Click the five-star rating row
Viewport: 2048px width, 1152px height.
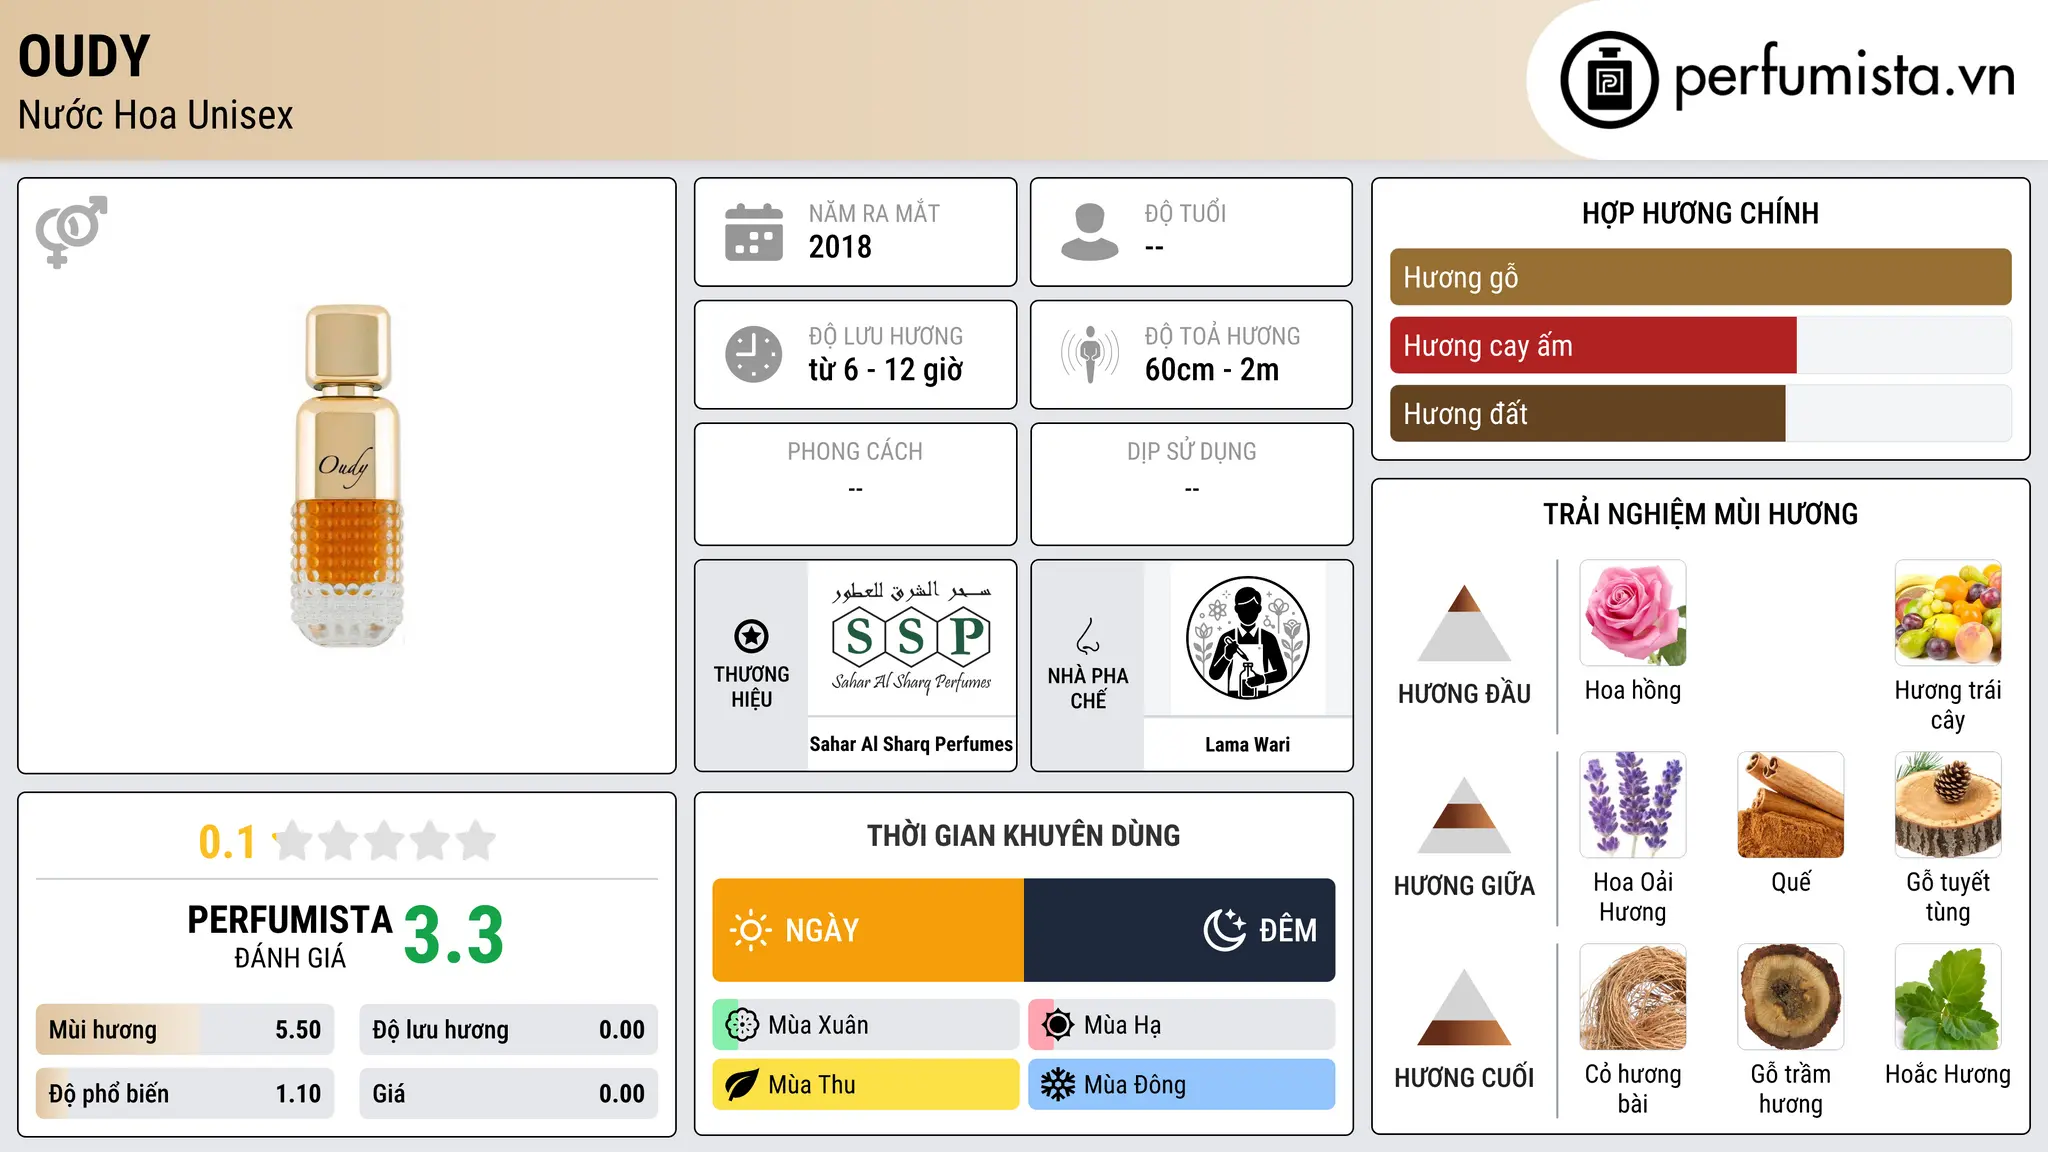coord(384,841)
